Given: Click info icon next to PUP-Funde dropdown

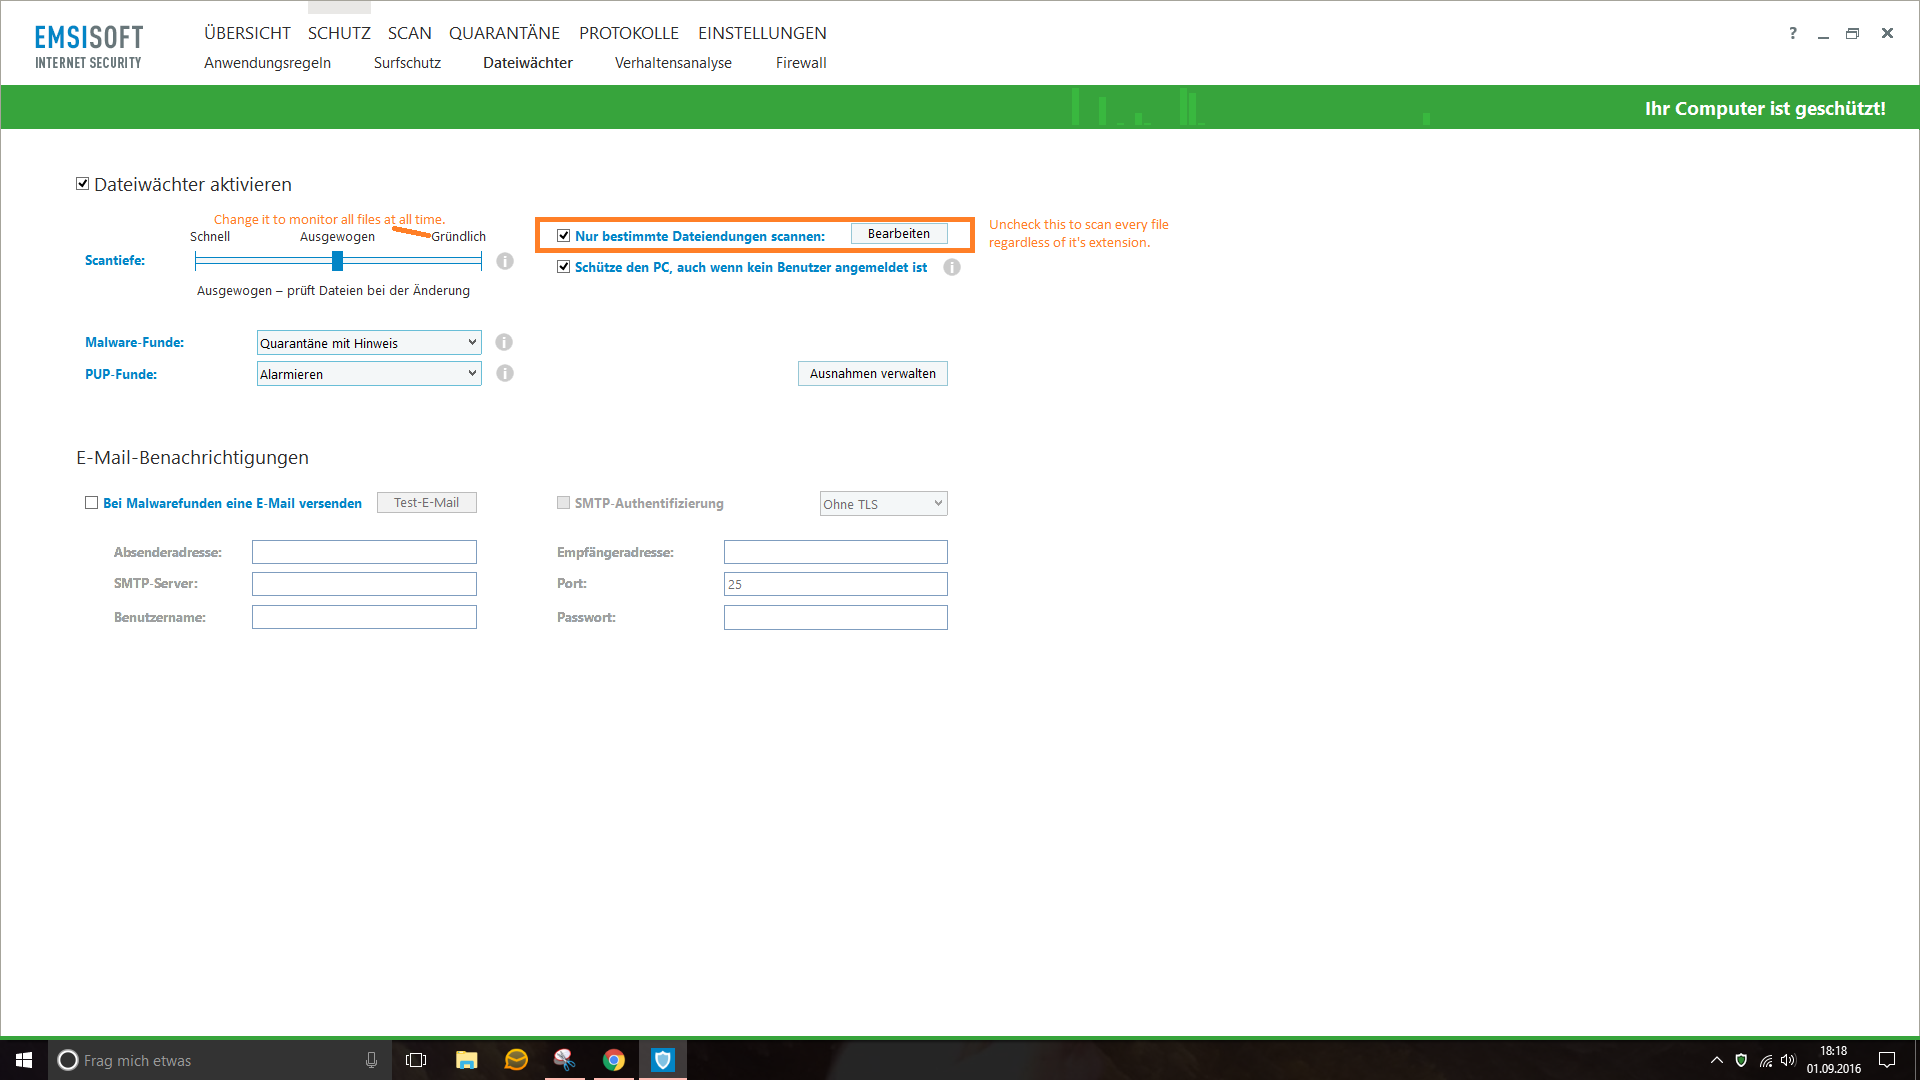Looking at the screenshot, I should point(505,373).
